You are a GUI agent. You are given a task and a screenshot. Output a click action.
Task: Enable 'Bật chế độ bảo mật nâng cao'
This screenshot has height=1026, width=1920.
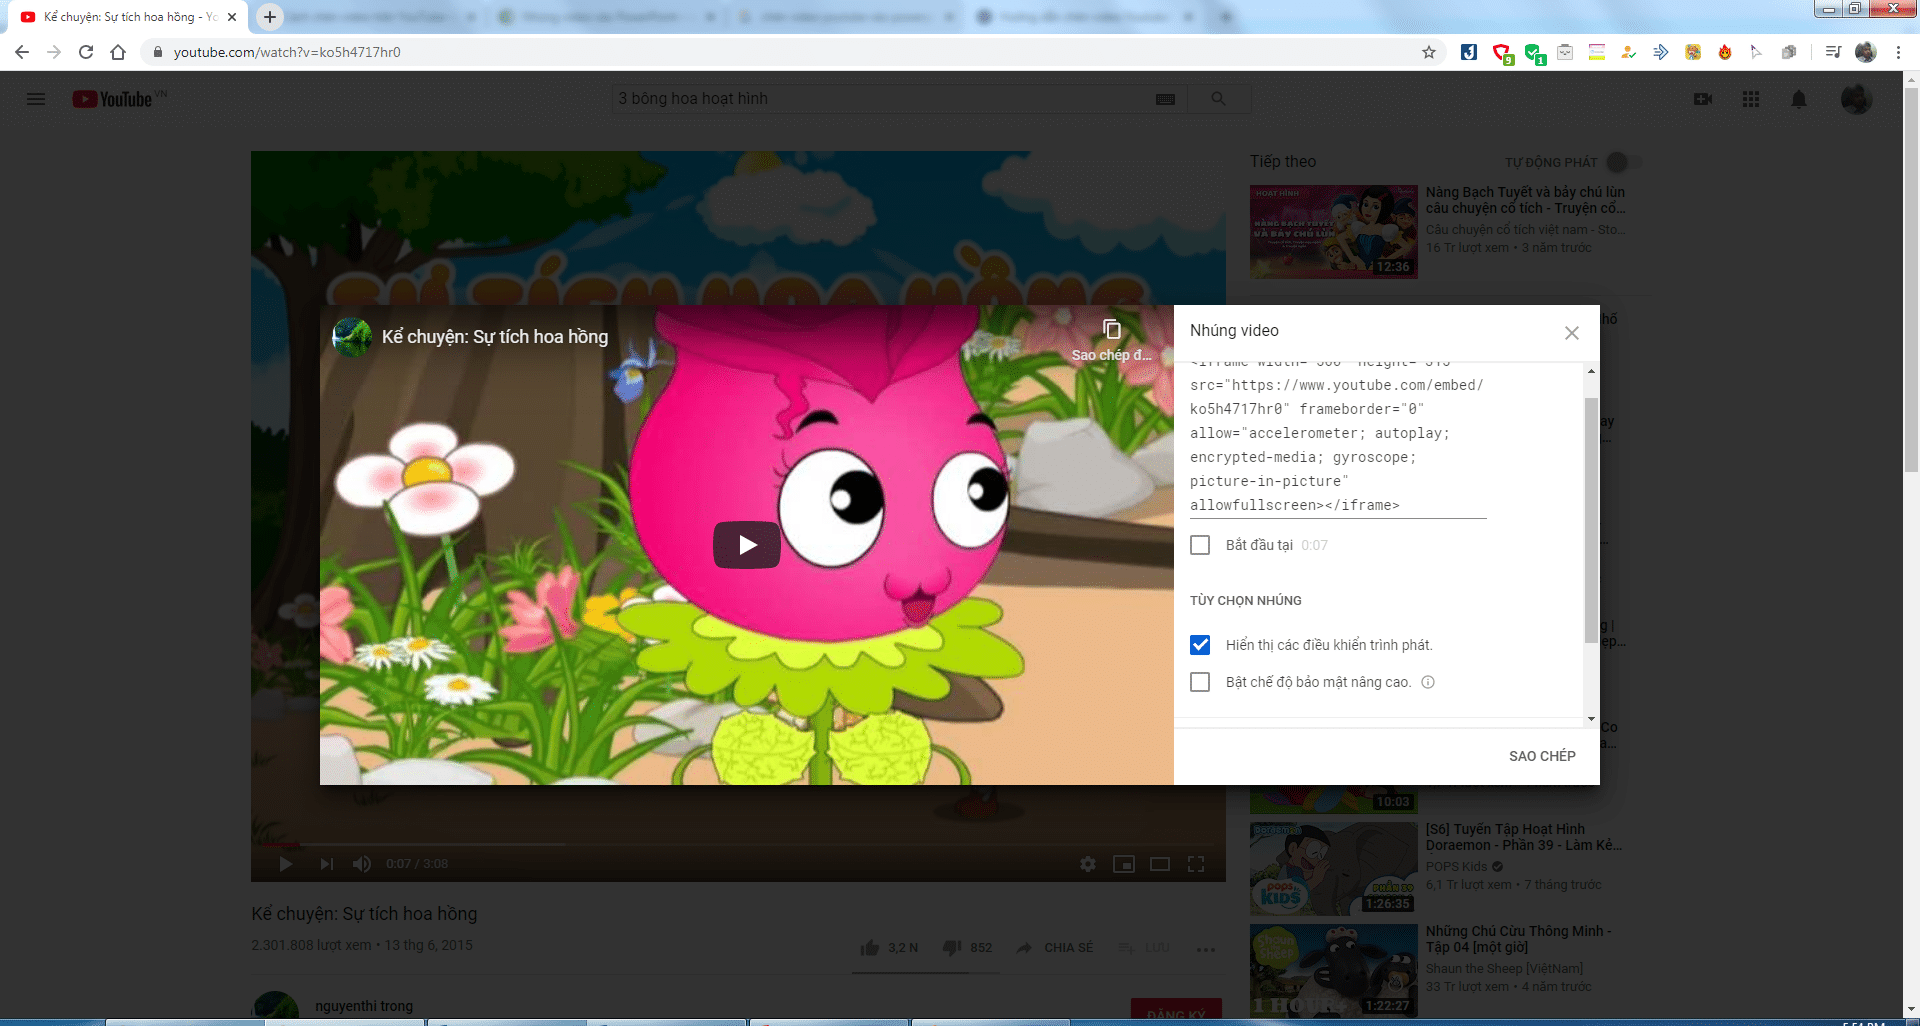[1200, 682]
